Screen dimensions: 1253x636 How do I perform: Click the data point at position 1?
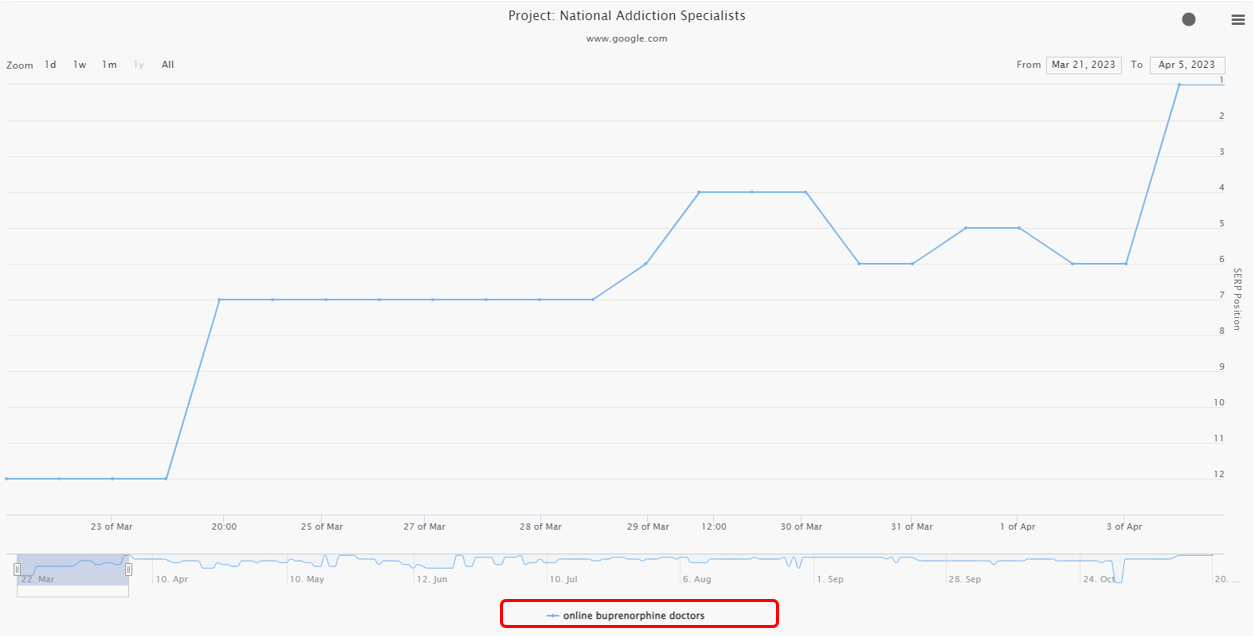tap(1179, 85)
